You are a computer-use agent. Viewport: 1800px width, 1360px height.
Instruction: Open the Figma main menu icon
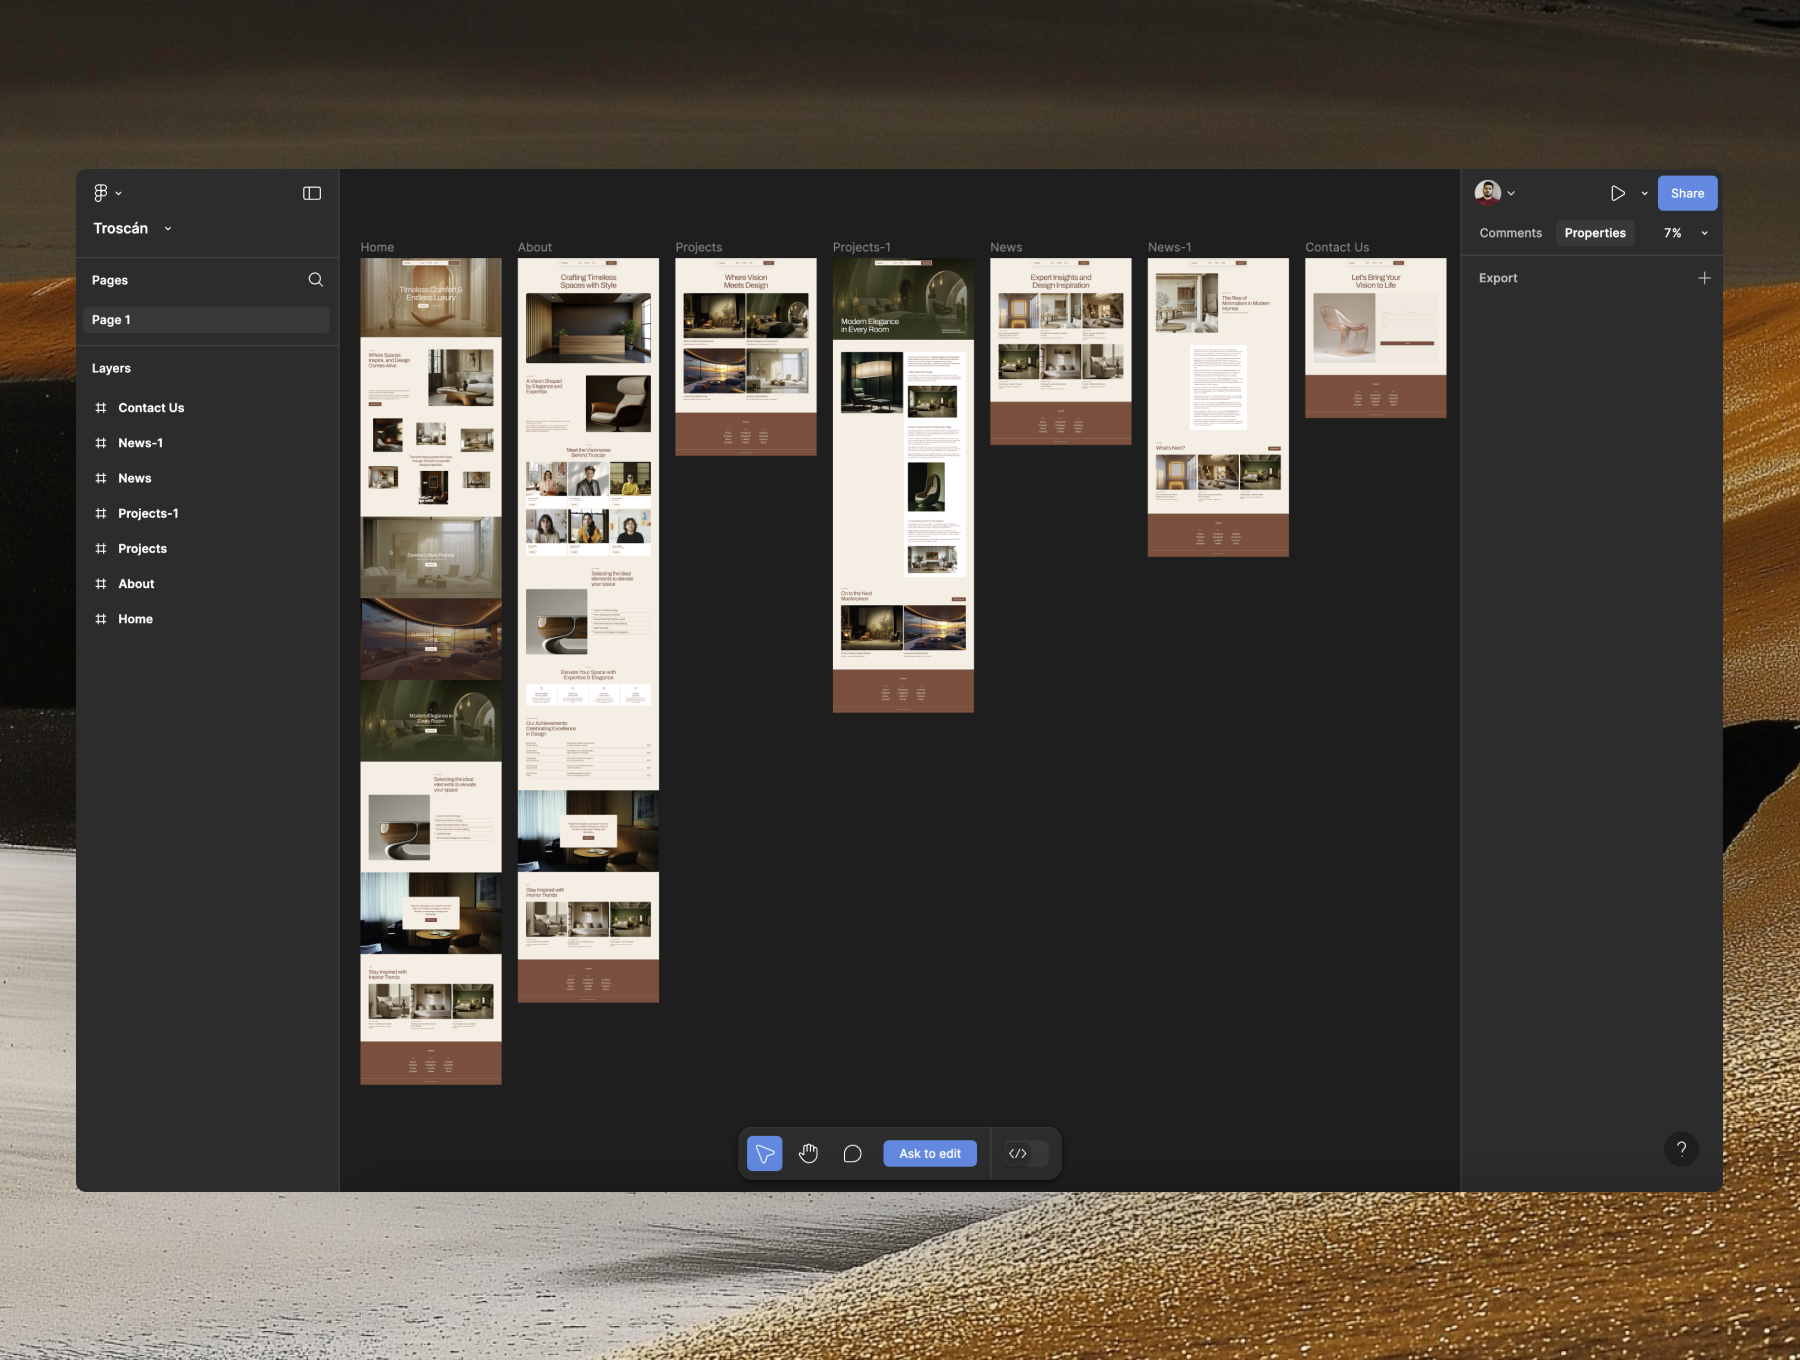101,193
